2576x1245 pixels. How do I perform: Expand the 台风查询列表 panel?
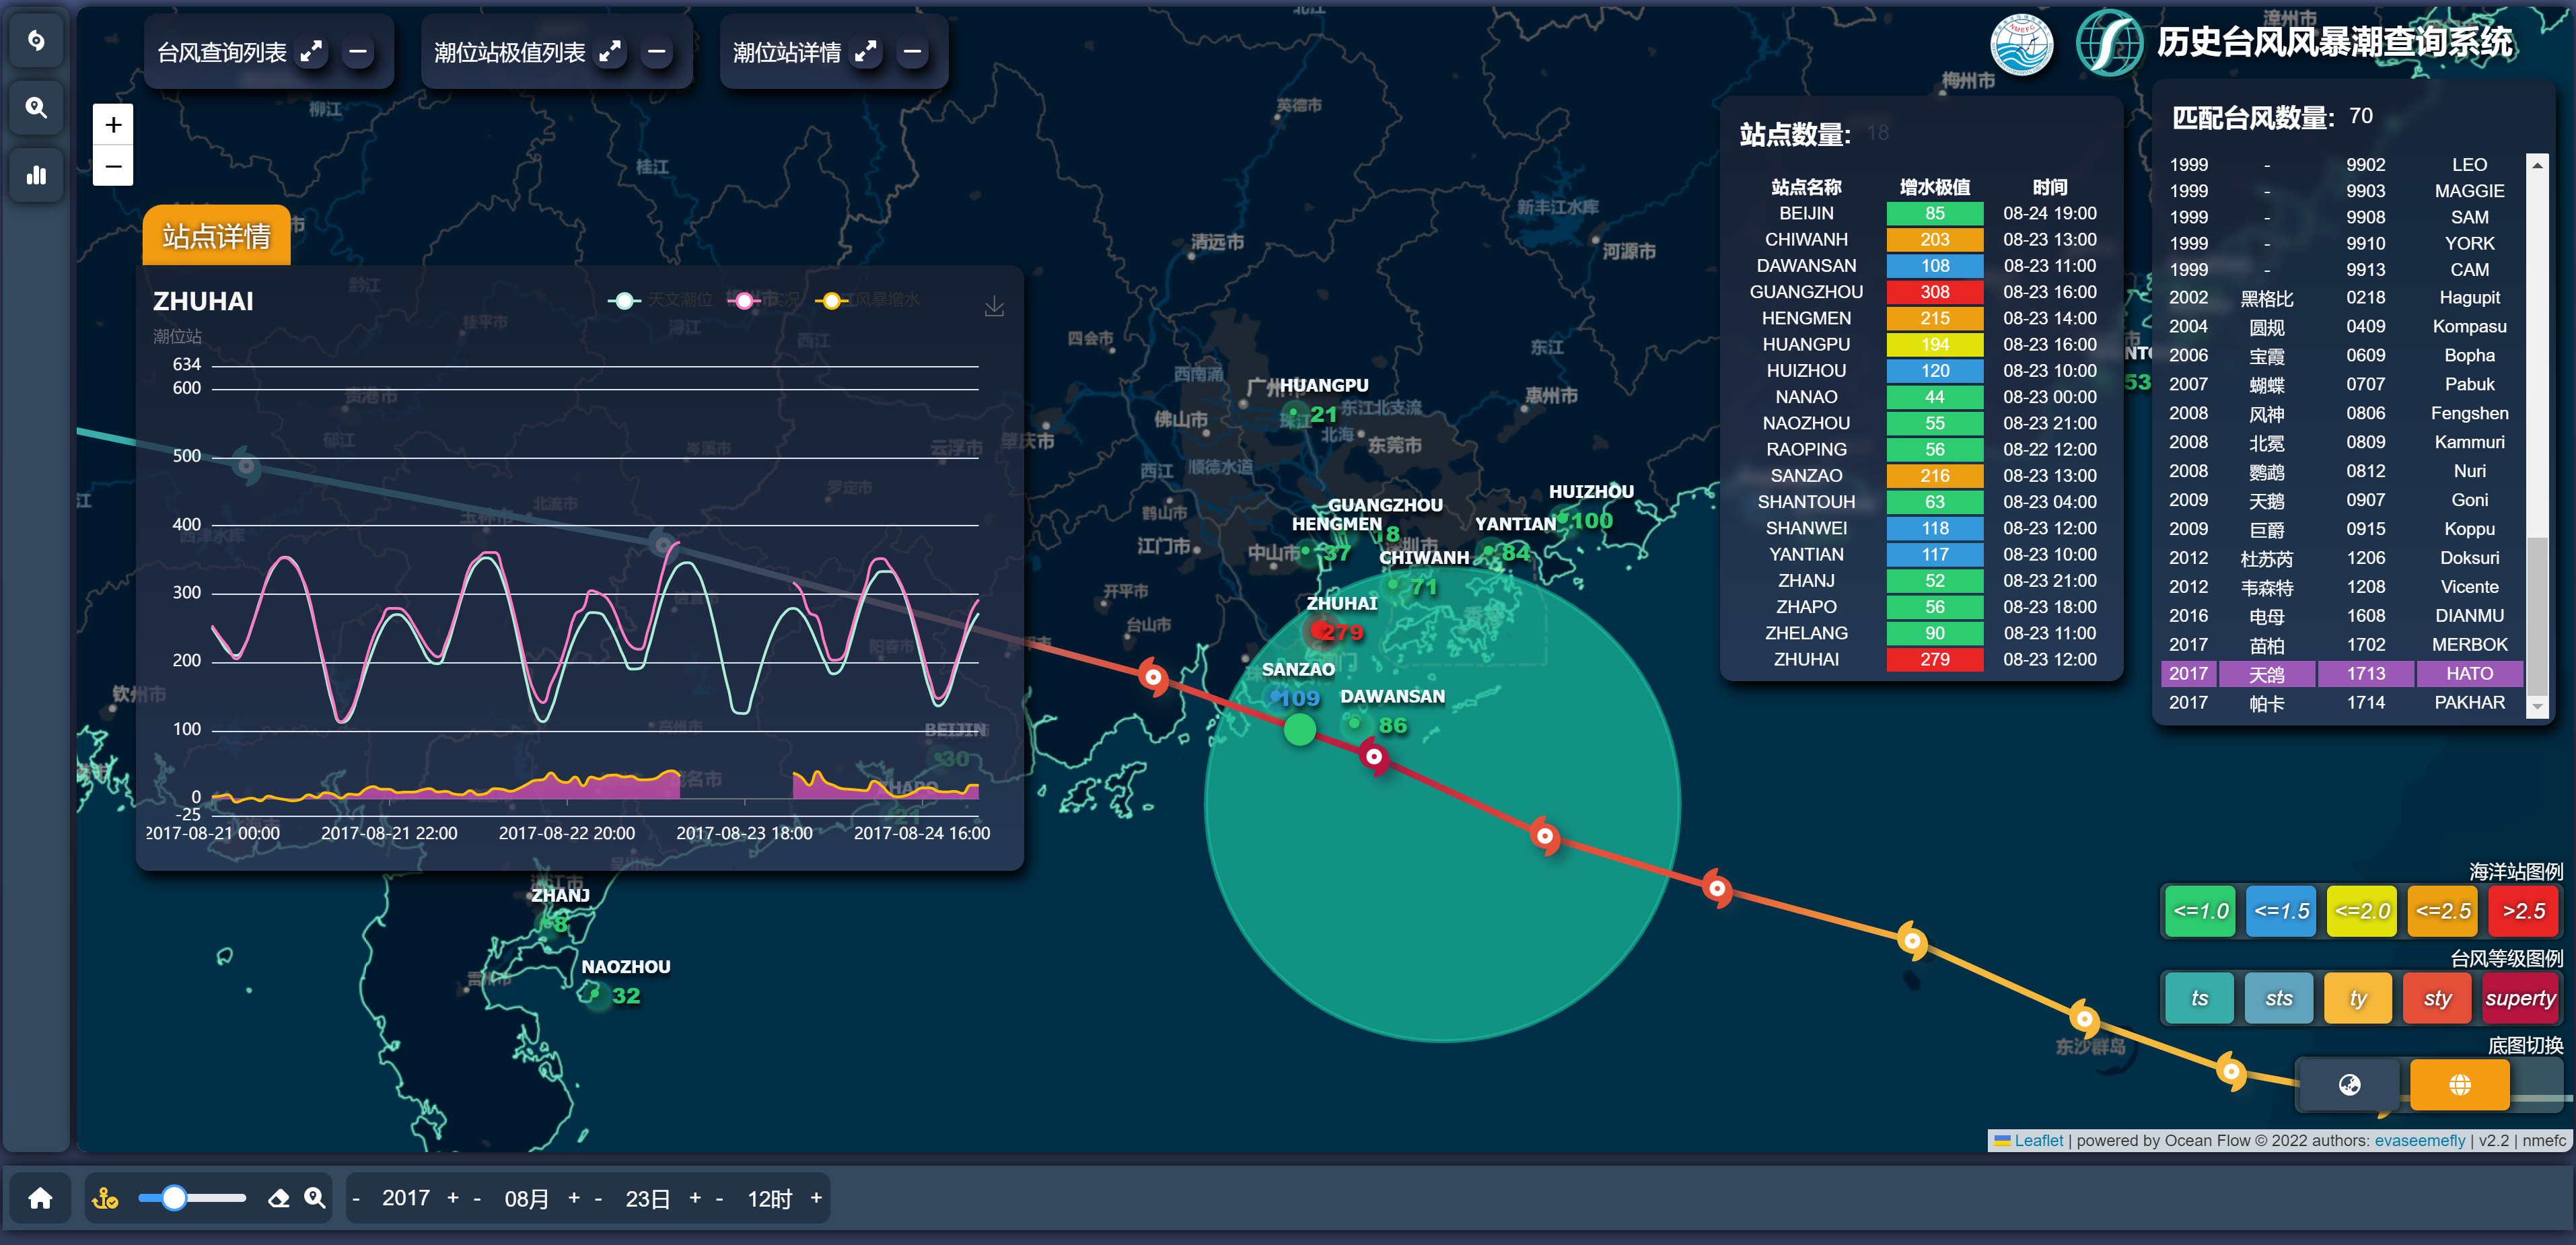312,52
